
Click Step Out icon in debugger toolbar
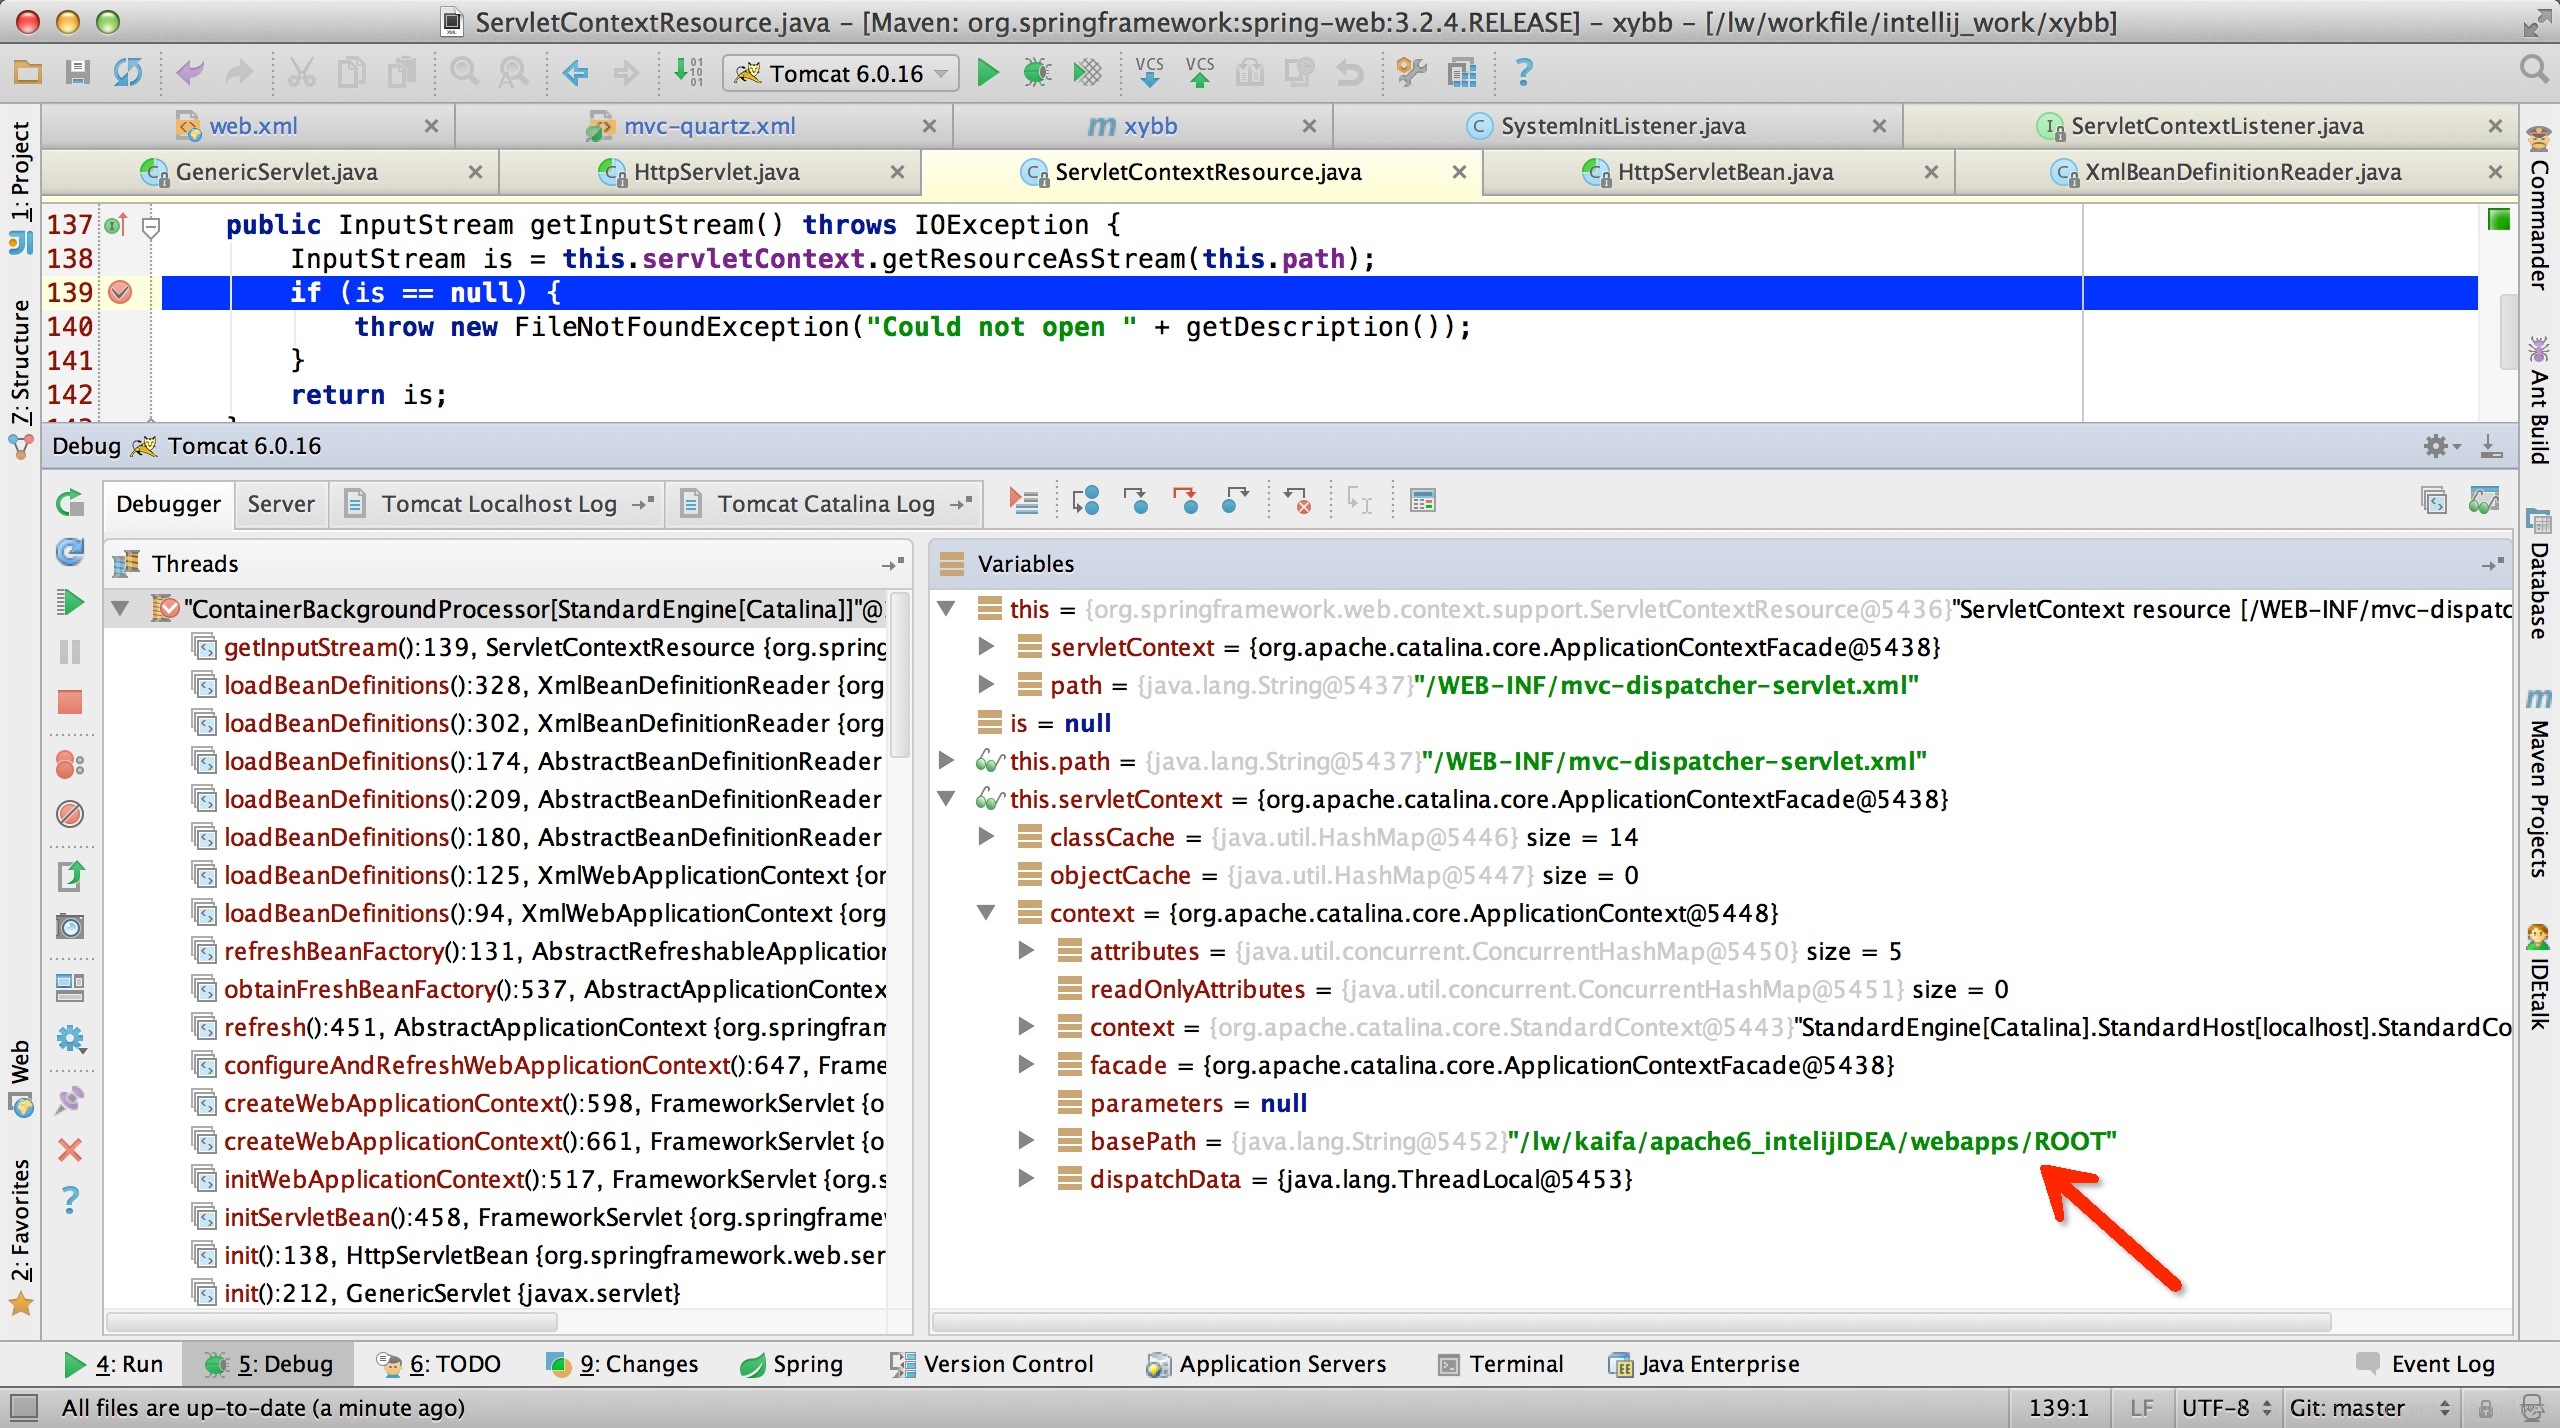coord(1236,501)
